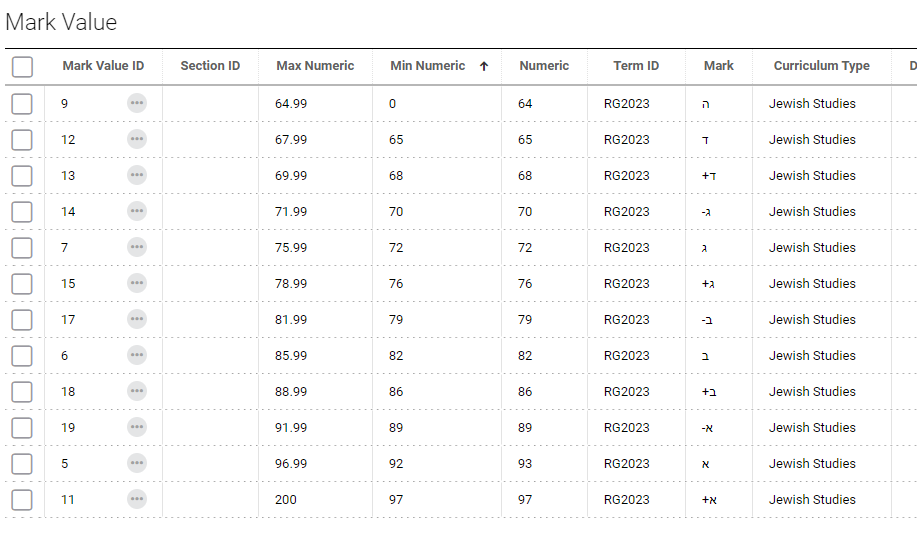
Task: Click the Curriculum Type column header
Action: pos(822,66)
